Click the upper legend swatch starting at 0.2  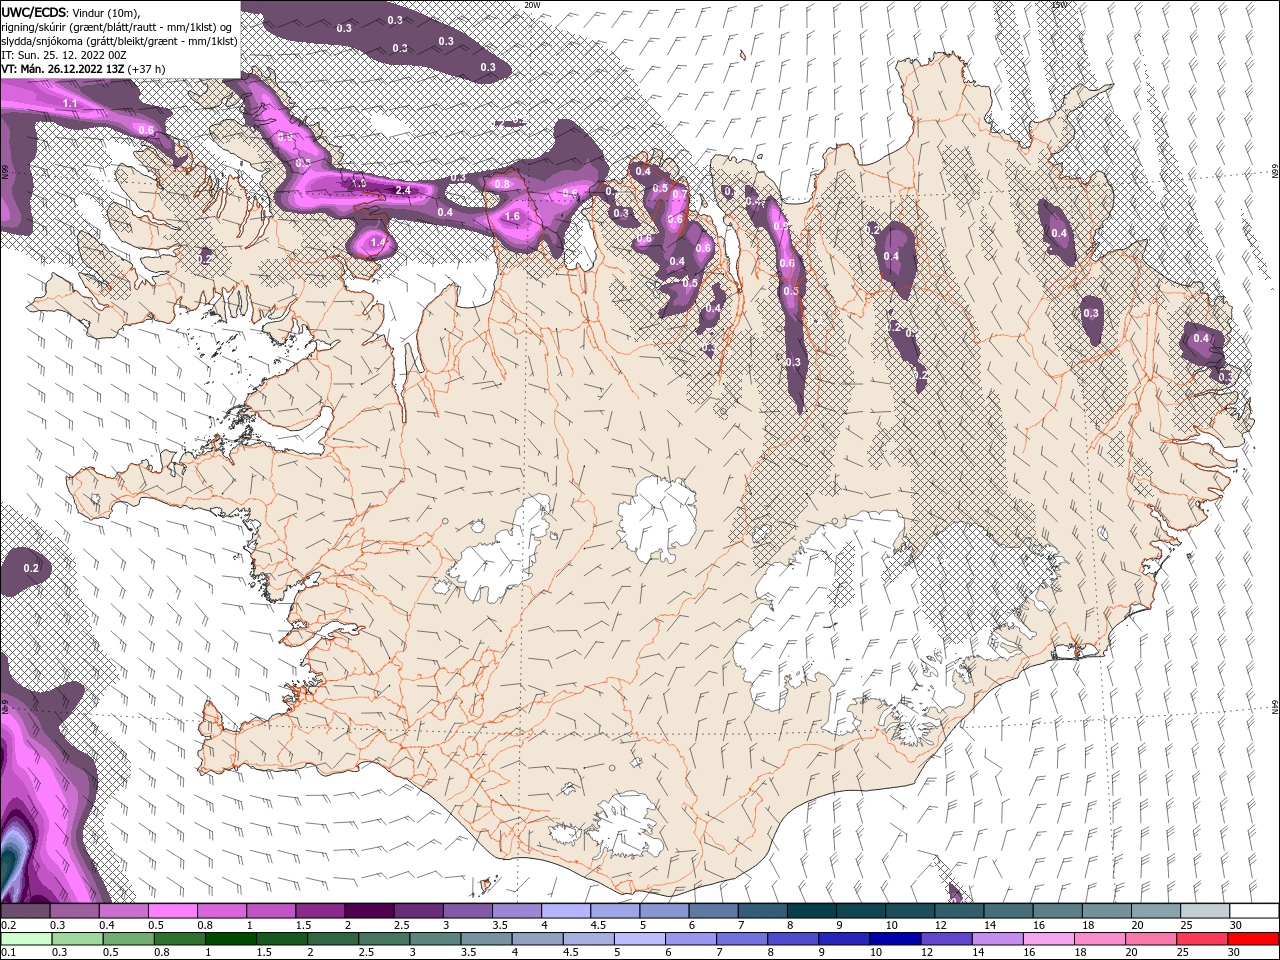[25, 911]
